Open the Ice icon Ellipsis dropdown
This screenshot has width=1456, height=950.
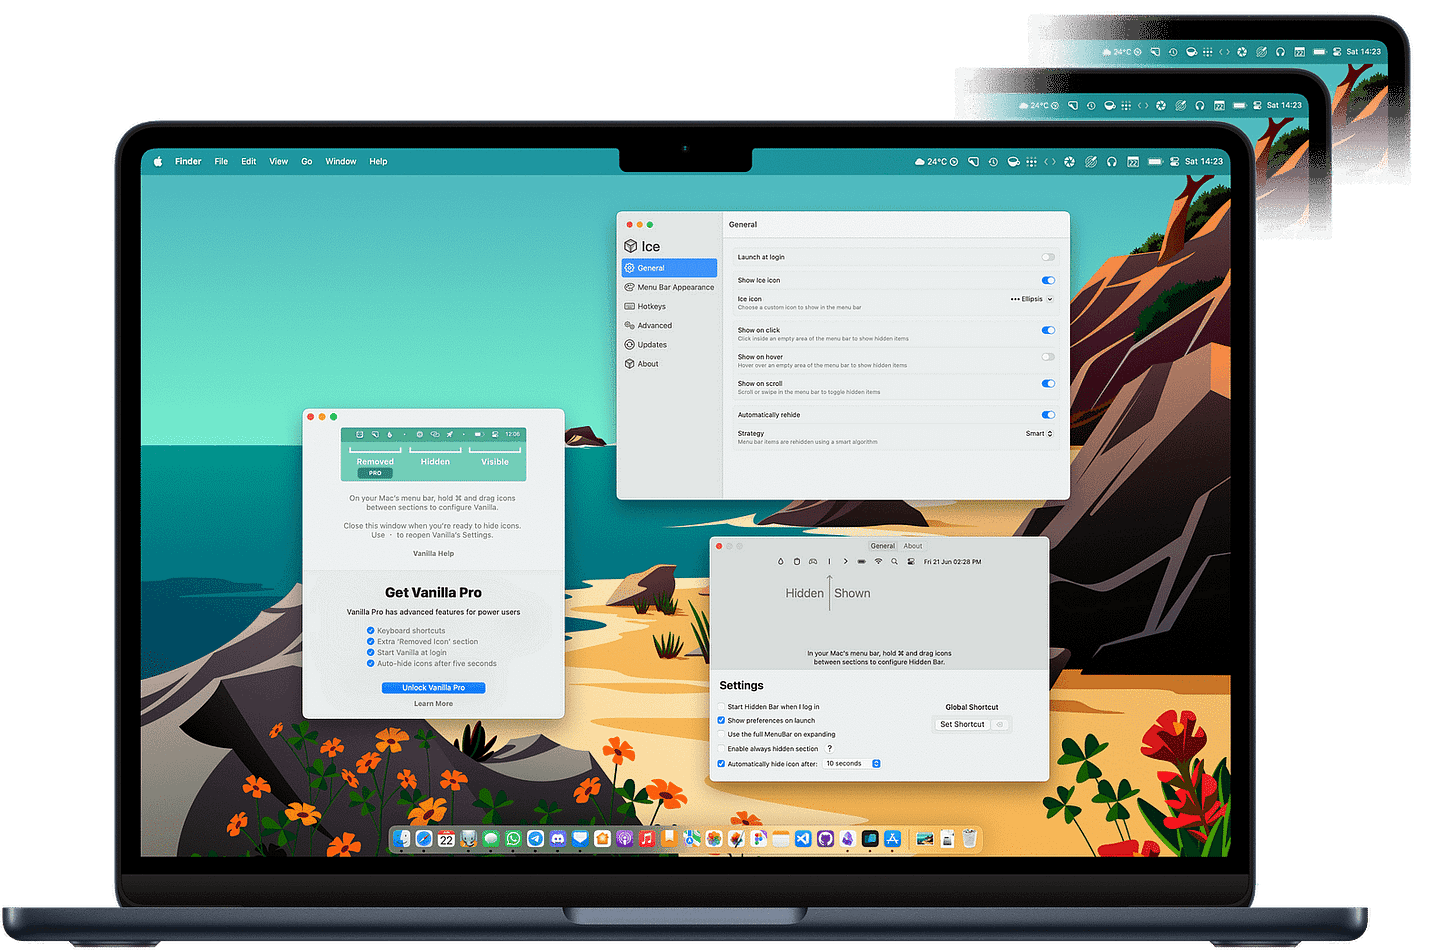point(1031,299)
